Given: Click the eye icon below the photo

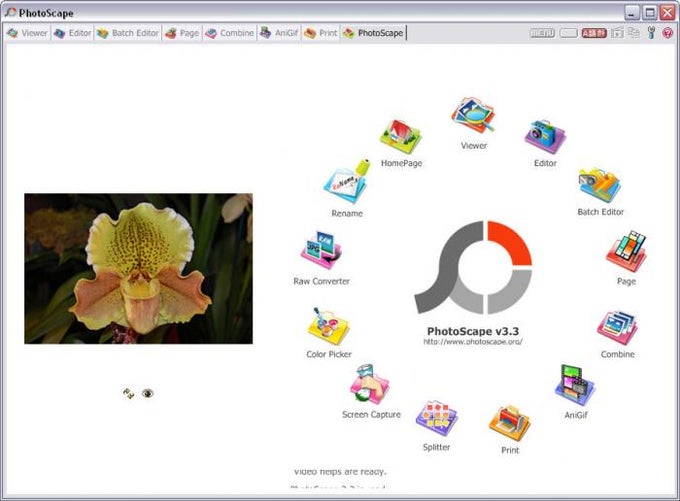Looking at the screenshot, I should coord(147,393).
